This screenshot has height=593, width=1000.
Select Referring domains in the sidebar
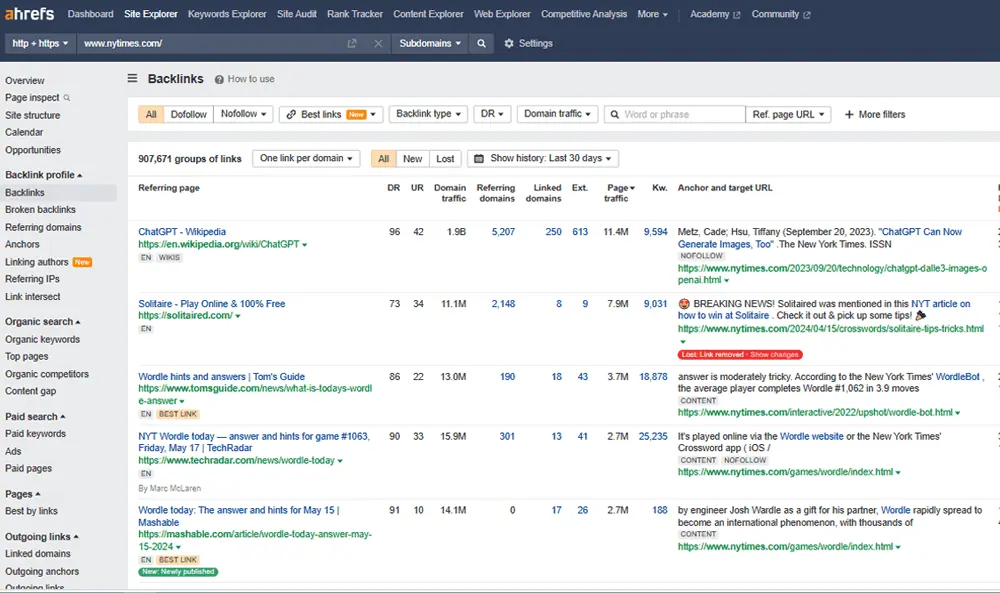(x=43, y=227)
